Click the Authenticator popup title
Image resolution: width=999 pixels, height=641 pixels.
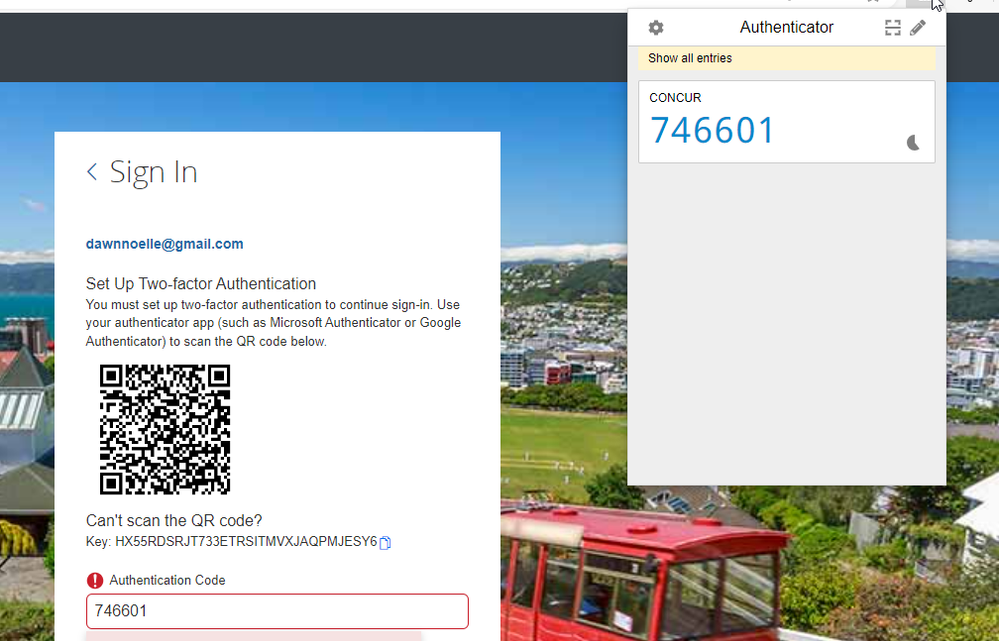(786, 27)
